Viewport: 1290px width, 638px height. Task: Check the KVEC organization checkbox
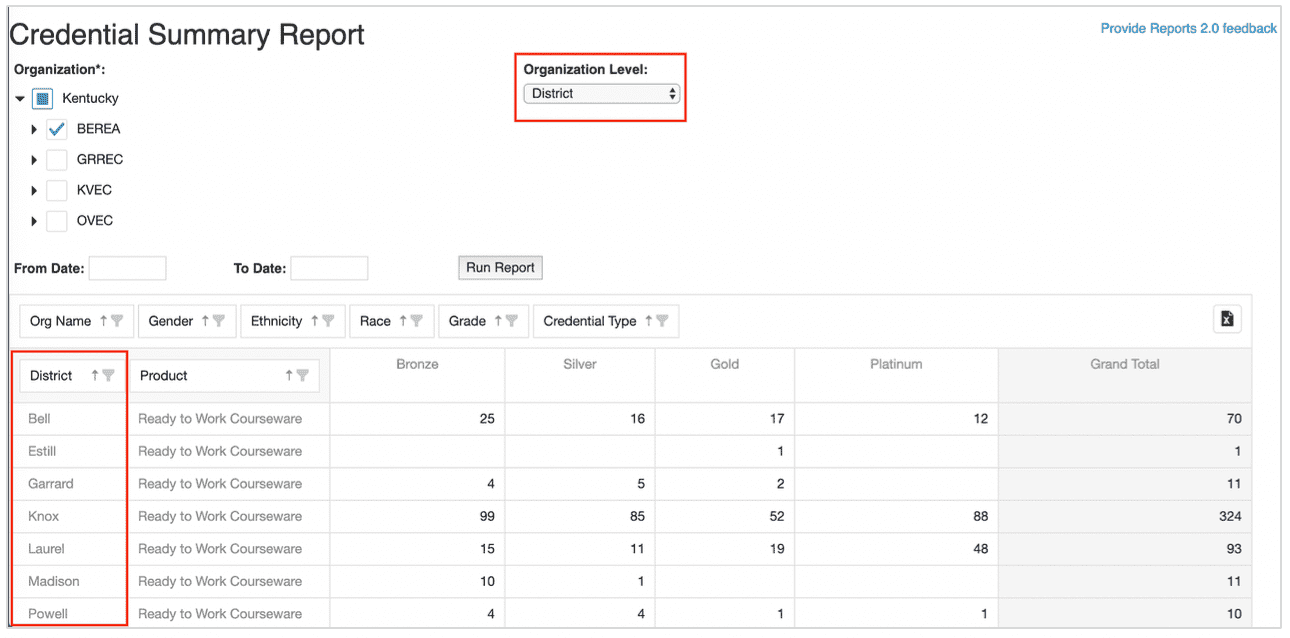coord(57,190)
